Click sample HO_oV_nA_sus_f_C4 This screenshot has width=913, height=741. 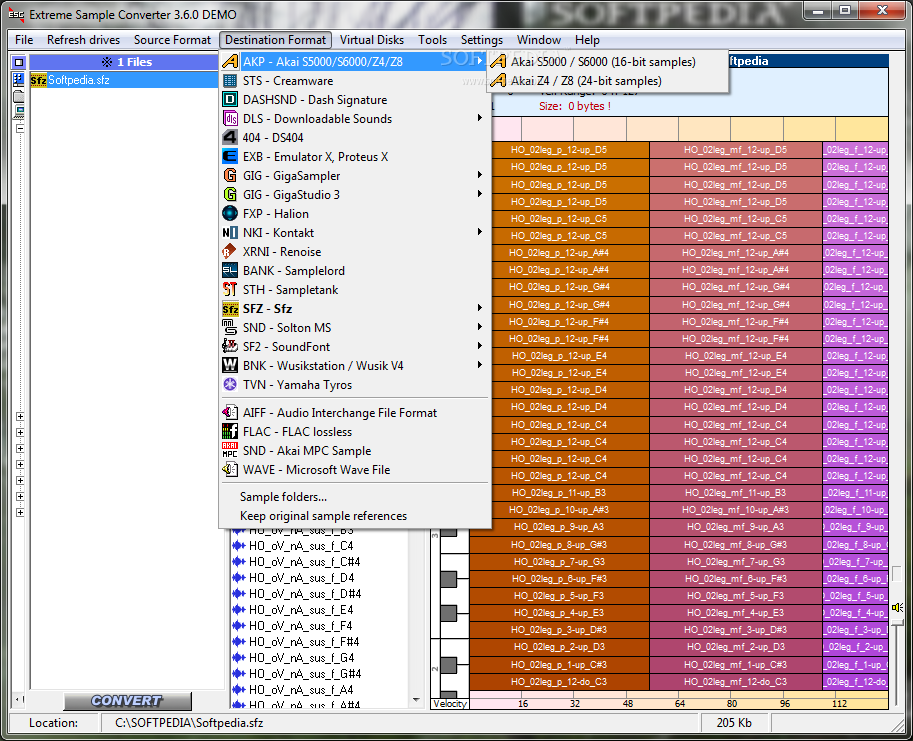click(300, 546)
